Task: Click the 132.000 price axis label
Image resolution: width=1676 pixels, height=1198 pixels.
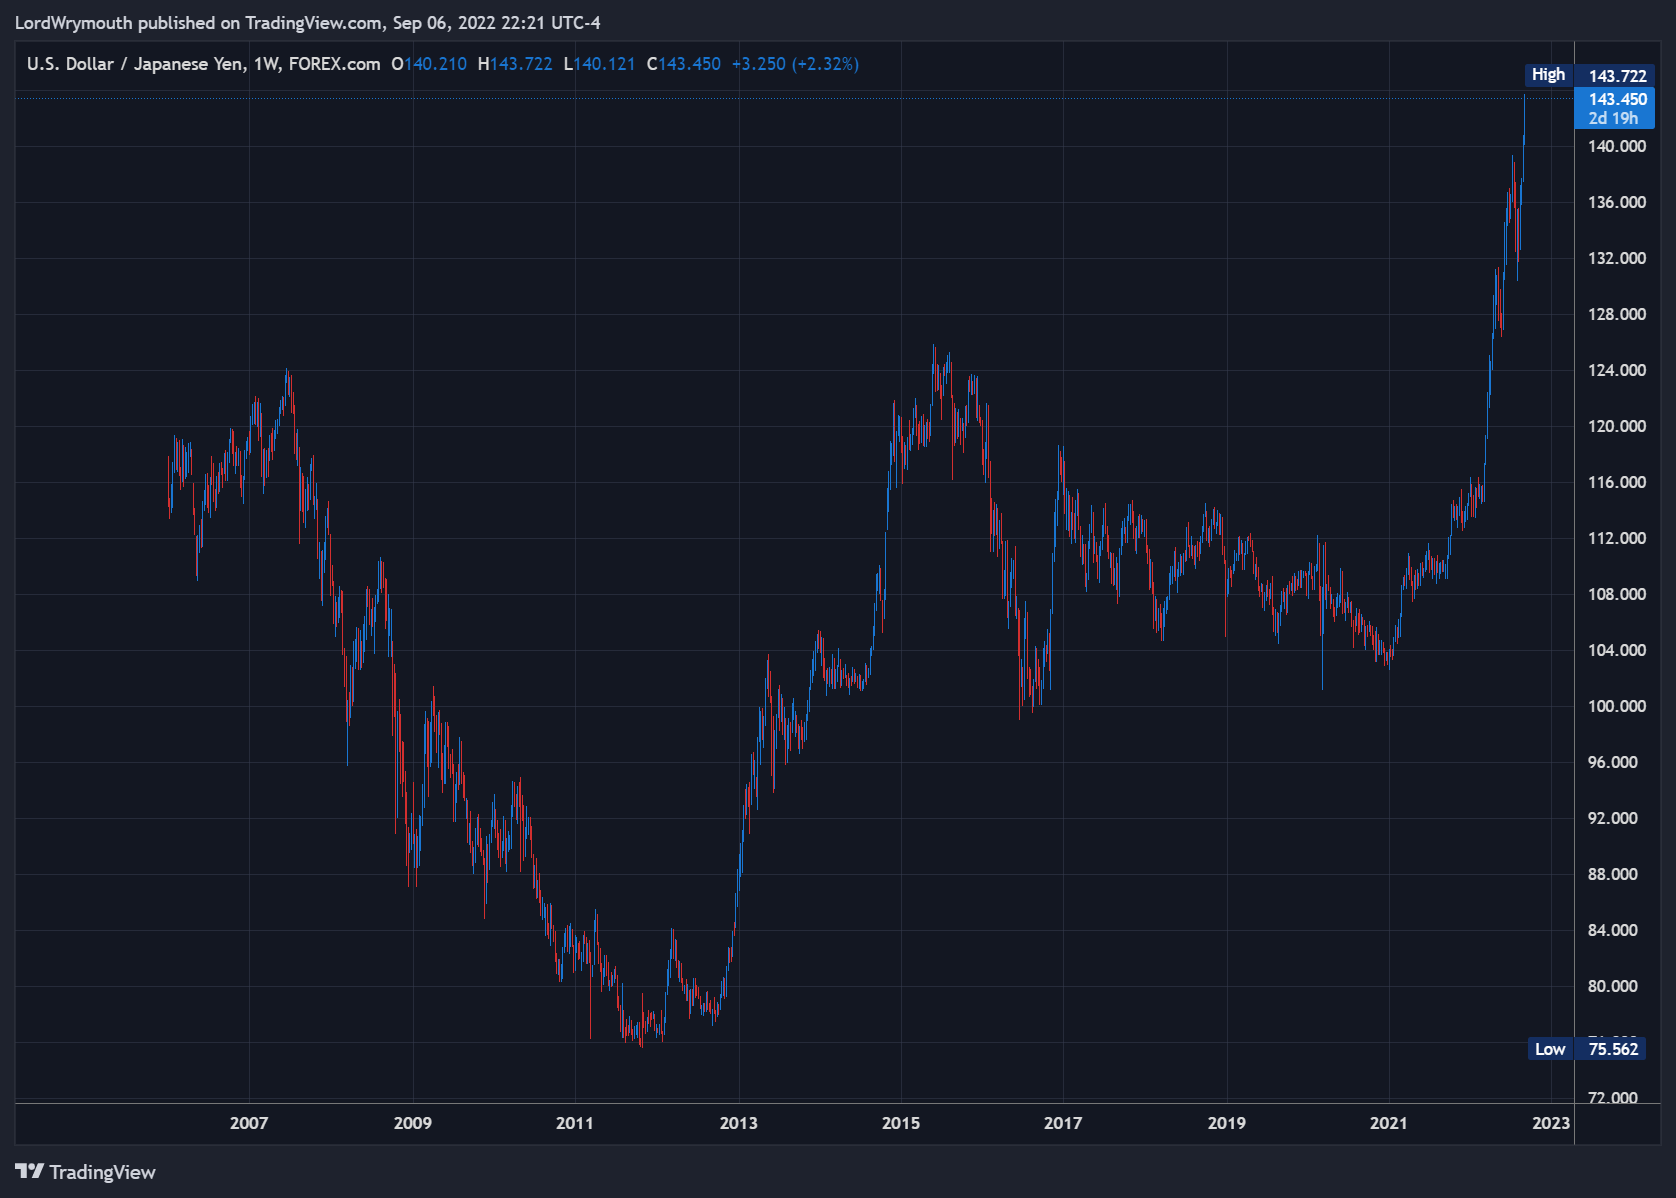Action: tap(1617, 258)
